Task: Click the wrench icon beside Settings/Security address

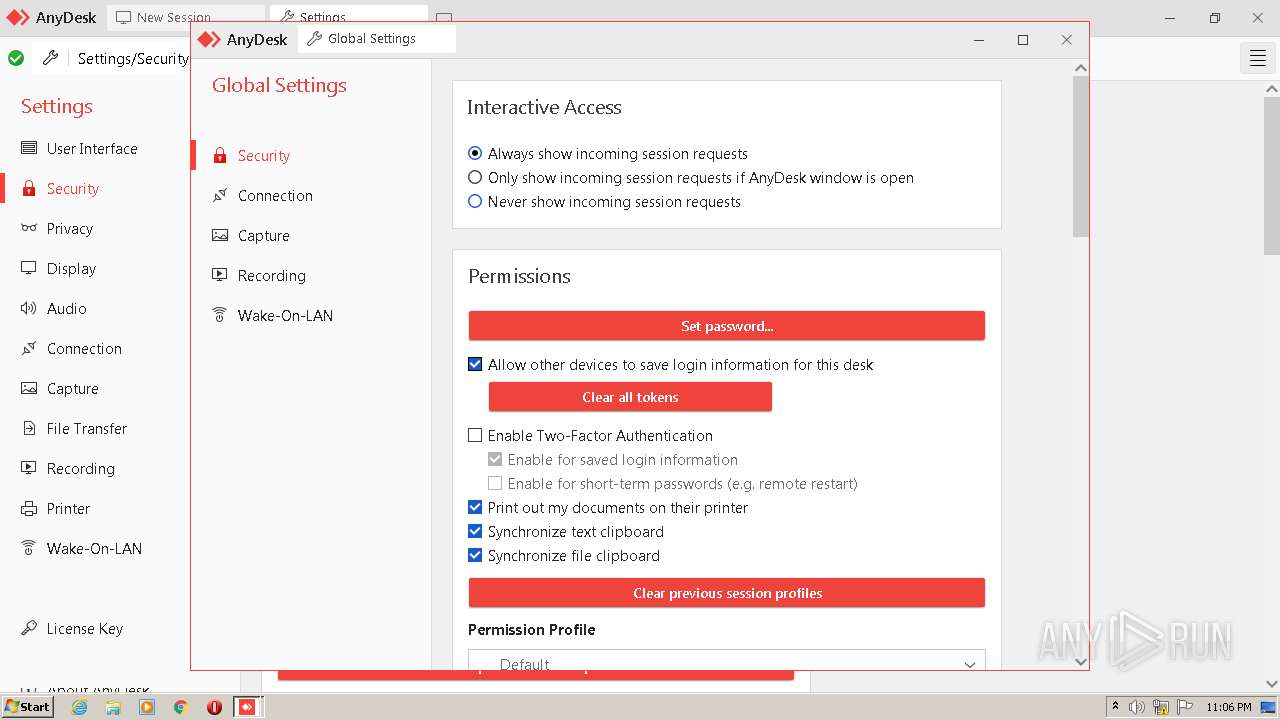Action: point(50,58)
